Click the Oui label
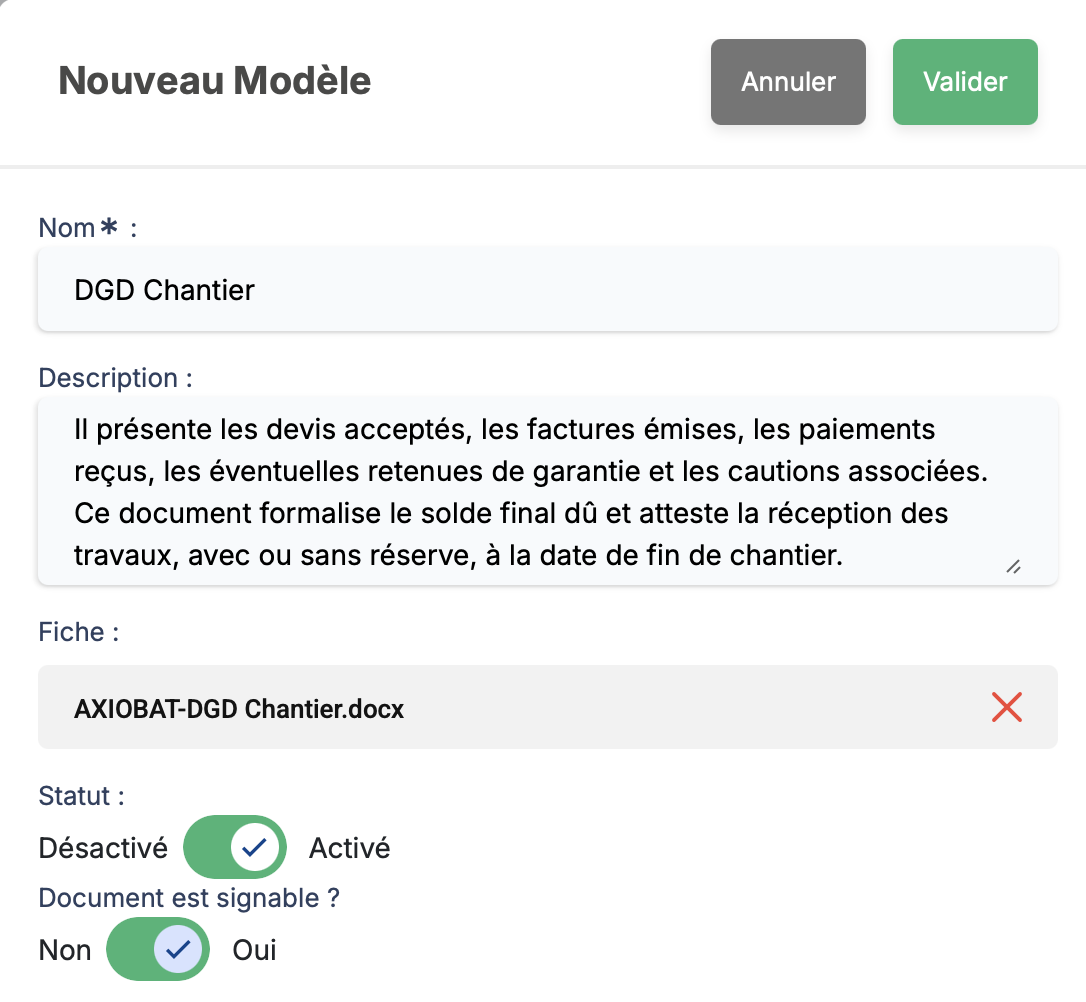Screen dimensions: 1086x1002 pyautogui.click(x=254, y=949)
